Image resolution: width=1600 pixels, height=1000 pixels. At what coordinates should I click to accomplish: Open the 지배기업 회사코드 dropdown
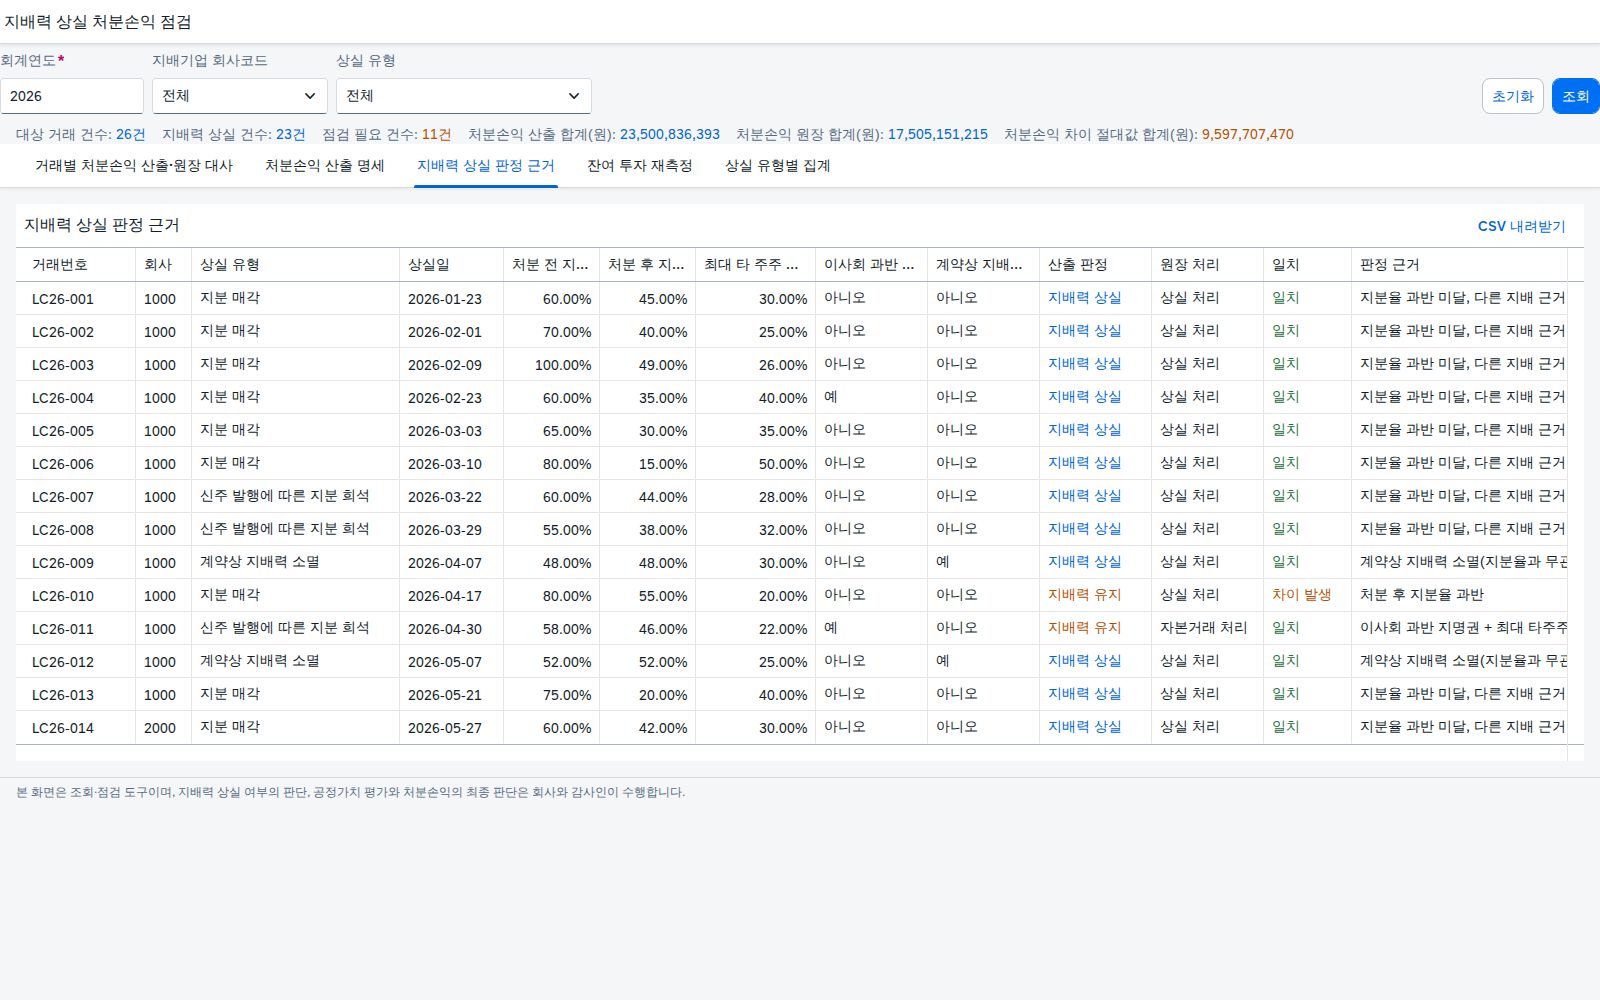(x=240, y=96)
